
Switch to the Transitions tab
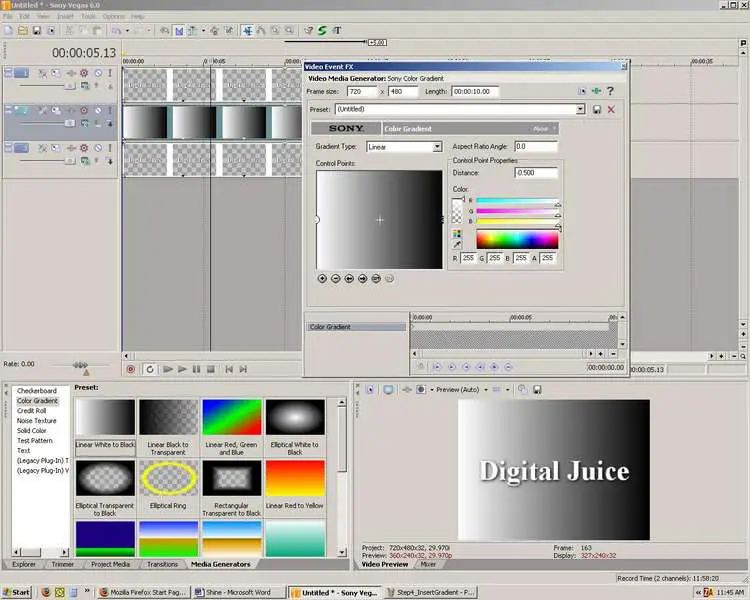pyautogui.click(x=162, y=565)
